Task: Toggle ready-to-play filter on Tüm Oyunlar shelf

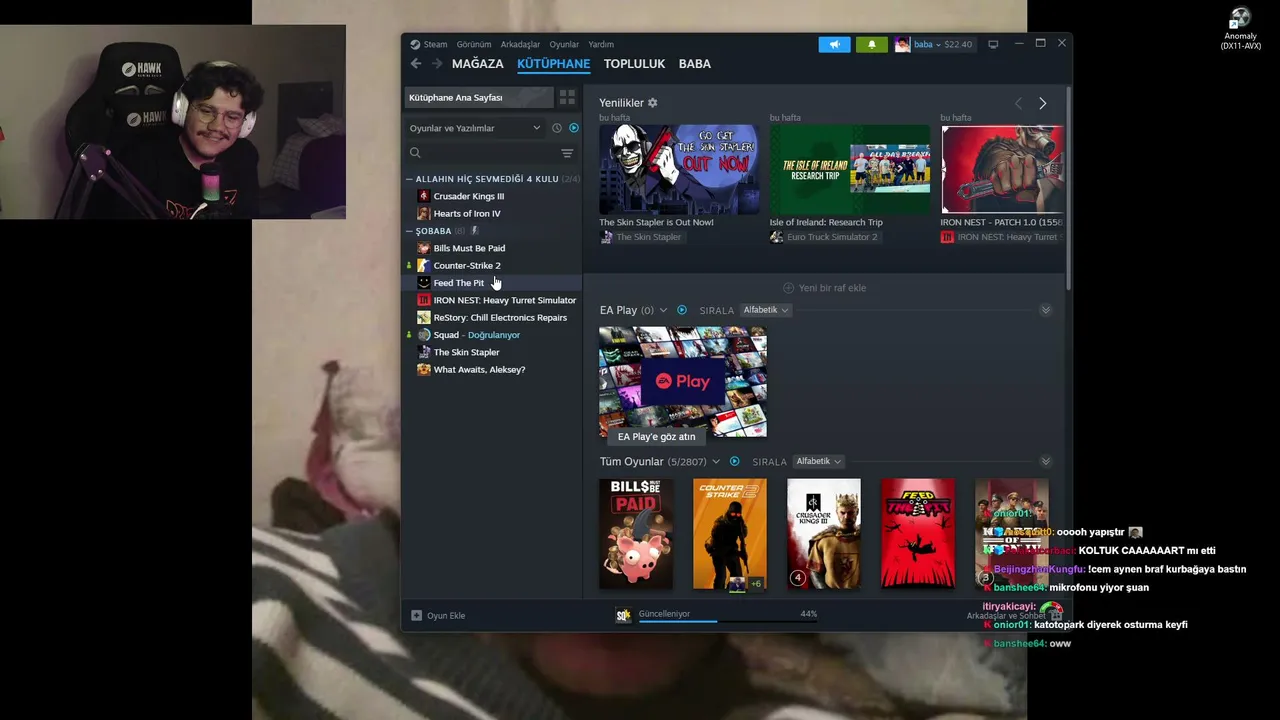Action: 735,461
